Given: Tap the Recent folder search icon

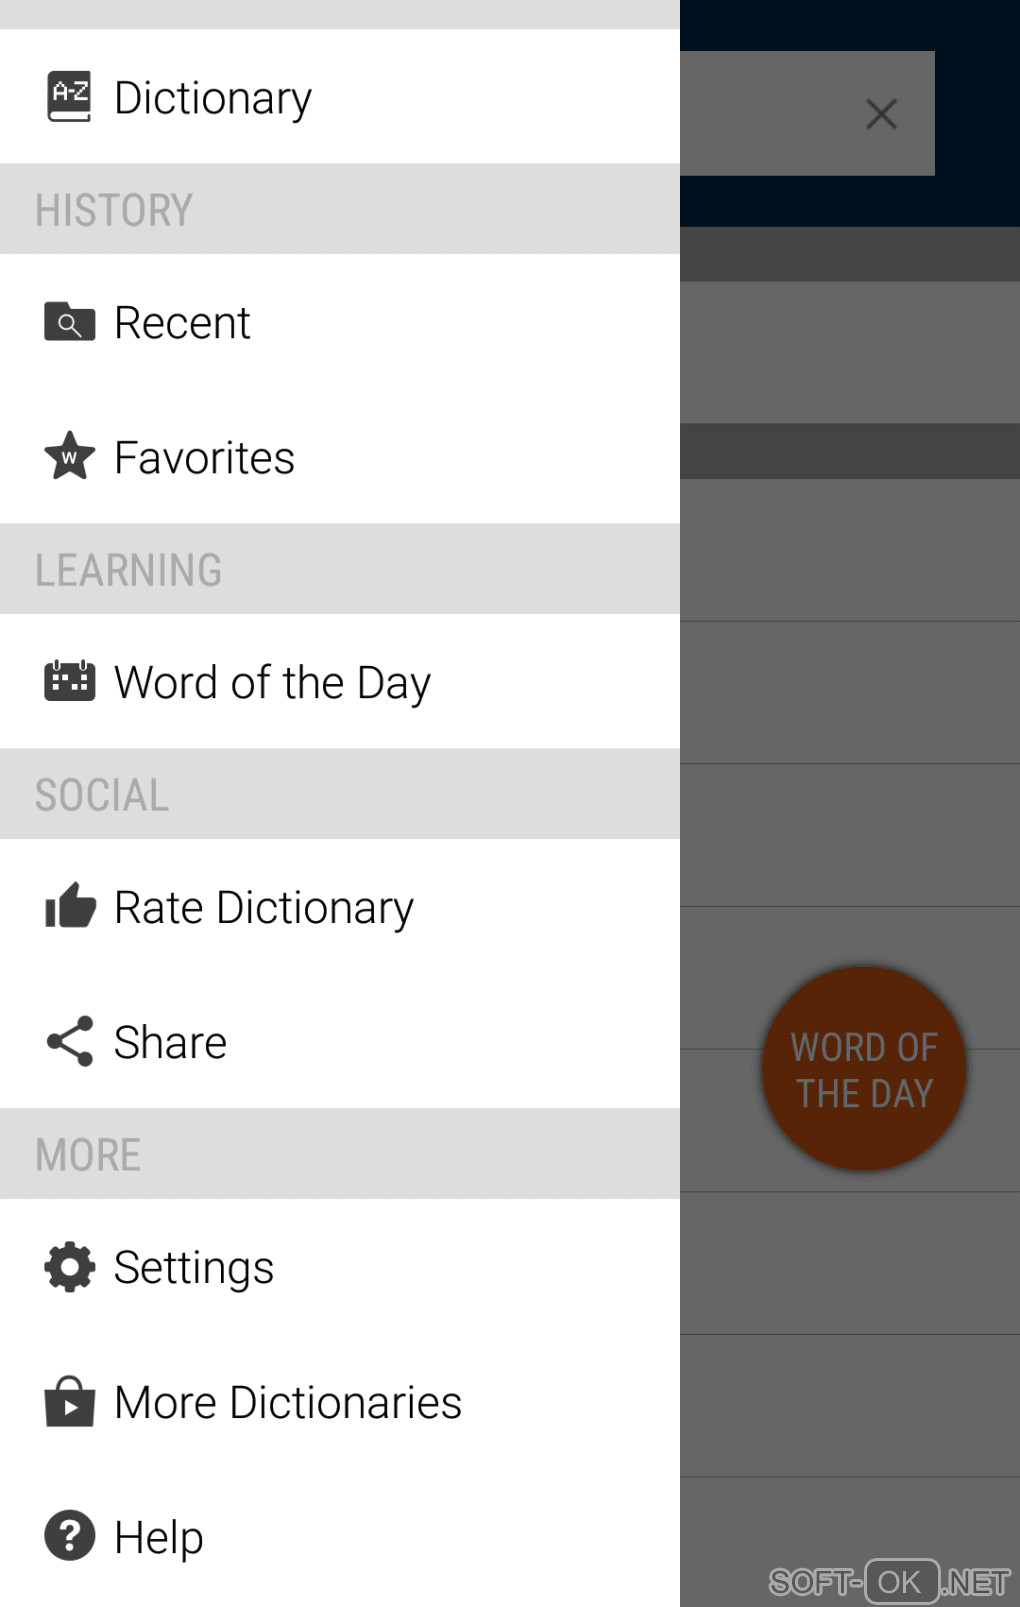Looking at the screenshot, I should pyautogui.click(x=69, y=322).
